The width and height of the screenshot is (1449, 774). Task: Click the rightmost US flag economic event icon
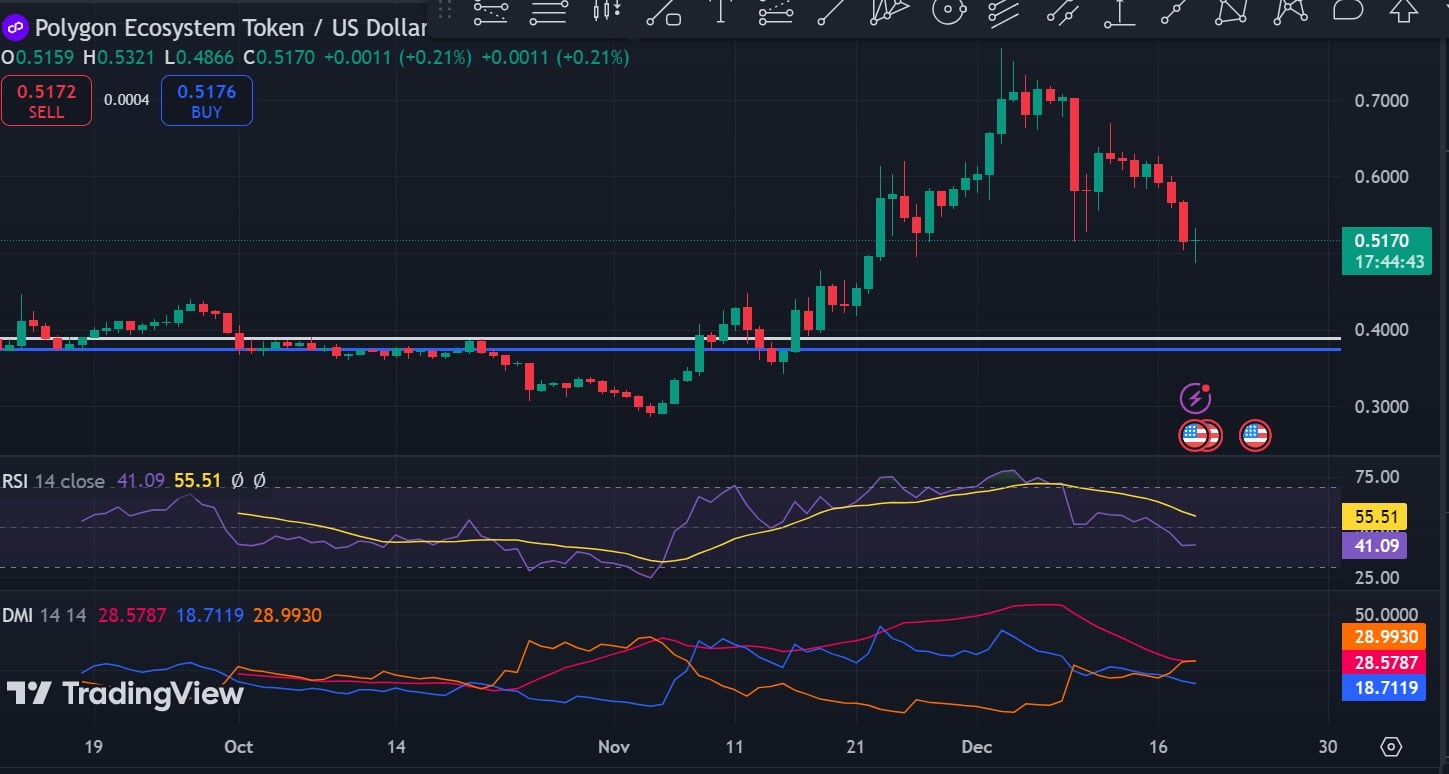(1255, 435)
